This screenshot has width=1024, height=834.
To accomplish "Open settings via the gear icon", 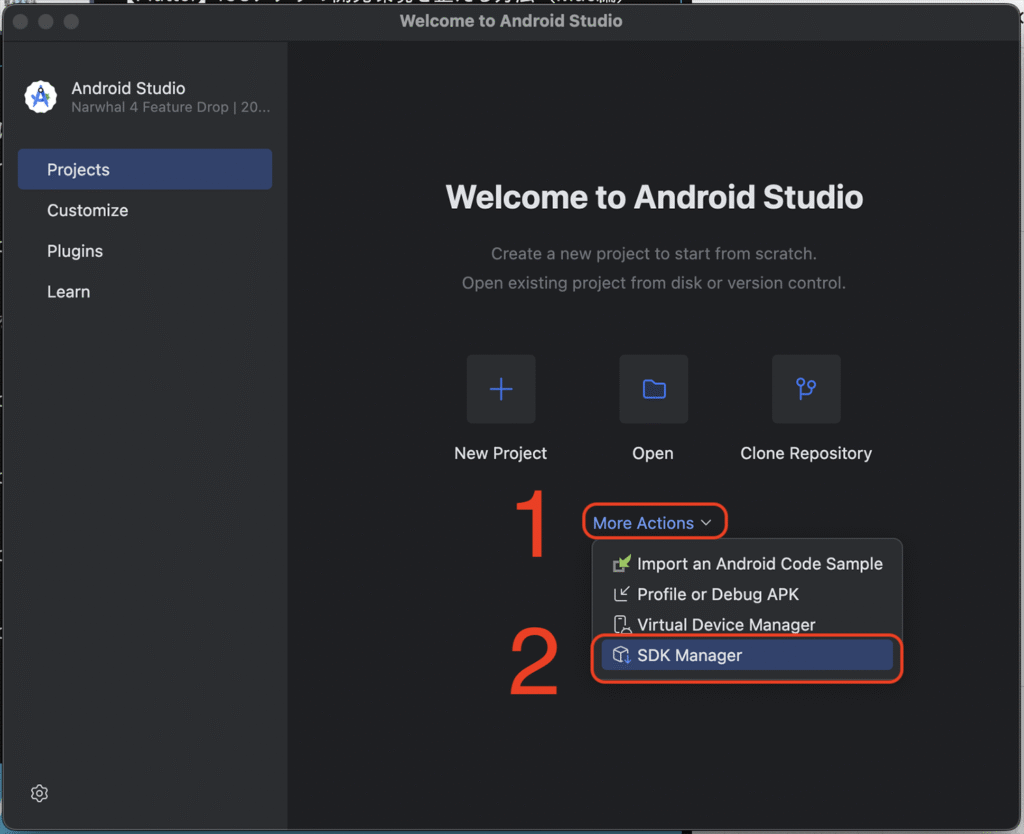I will [39, 793].
